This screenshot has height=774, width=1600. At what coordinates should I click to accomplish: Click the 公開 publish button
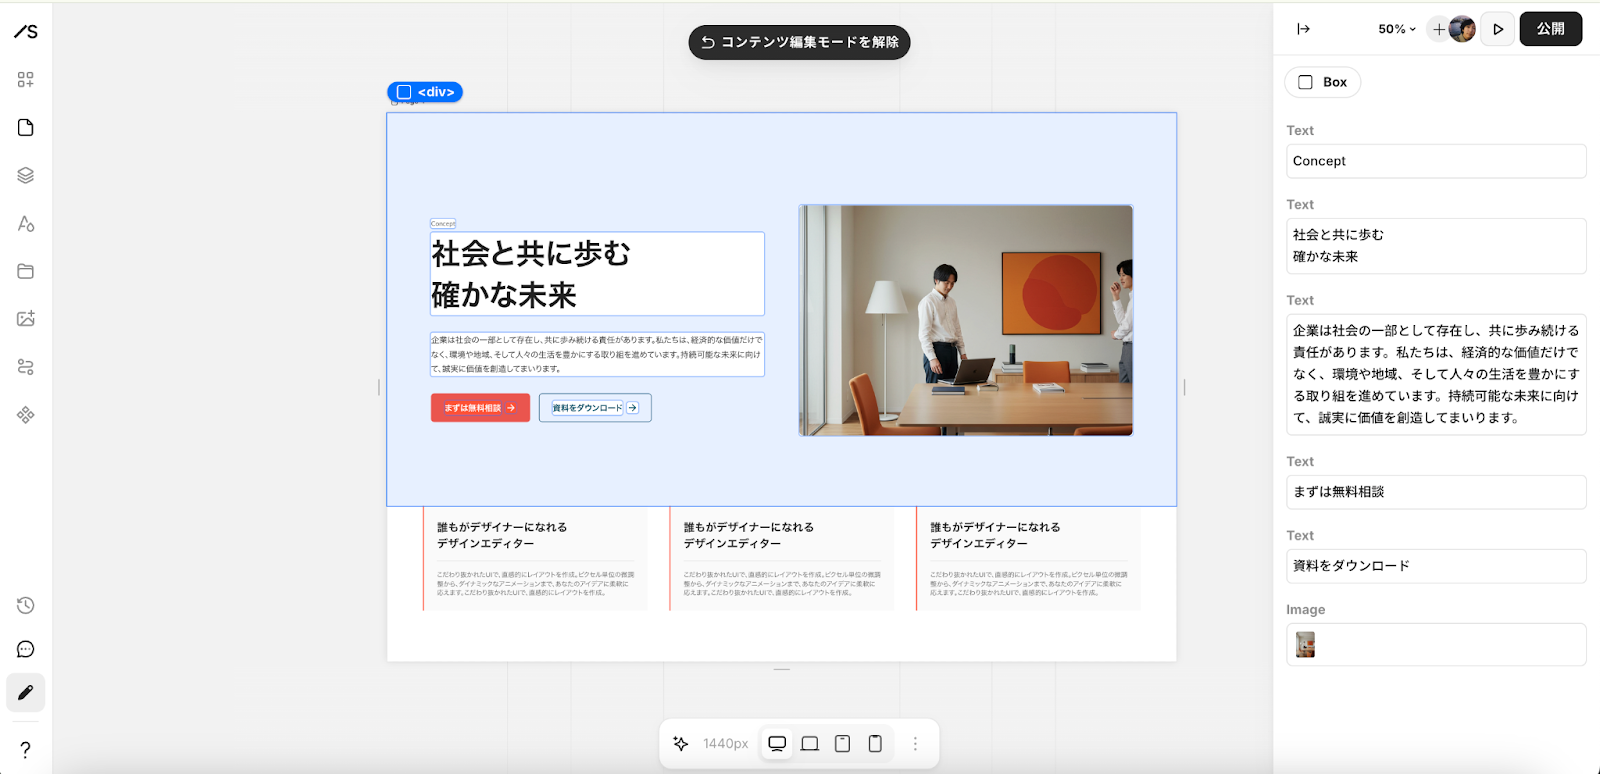click(1550, 29)
